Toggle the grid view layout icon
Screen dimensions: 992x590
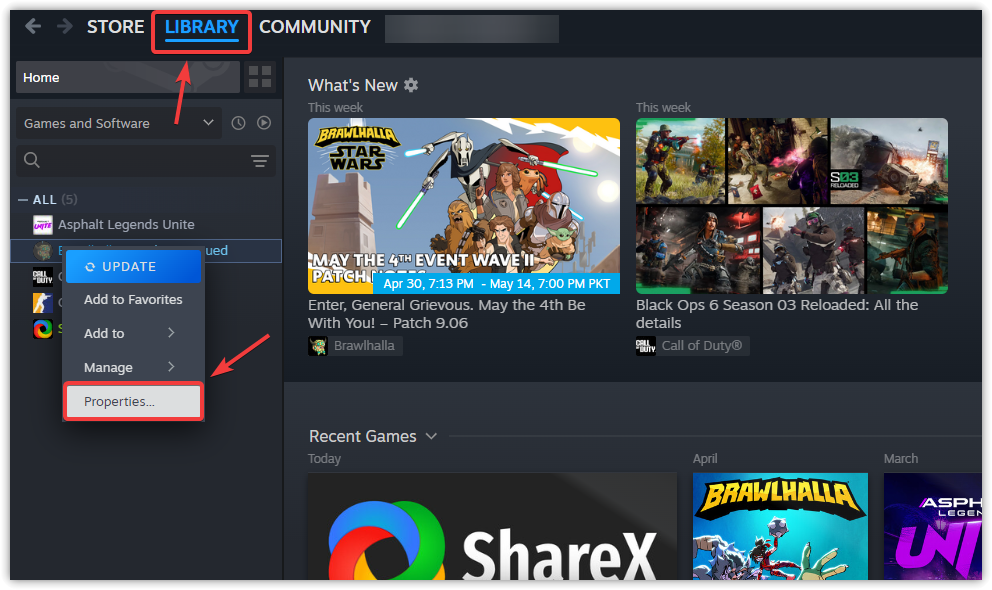pos(258,76)
